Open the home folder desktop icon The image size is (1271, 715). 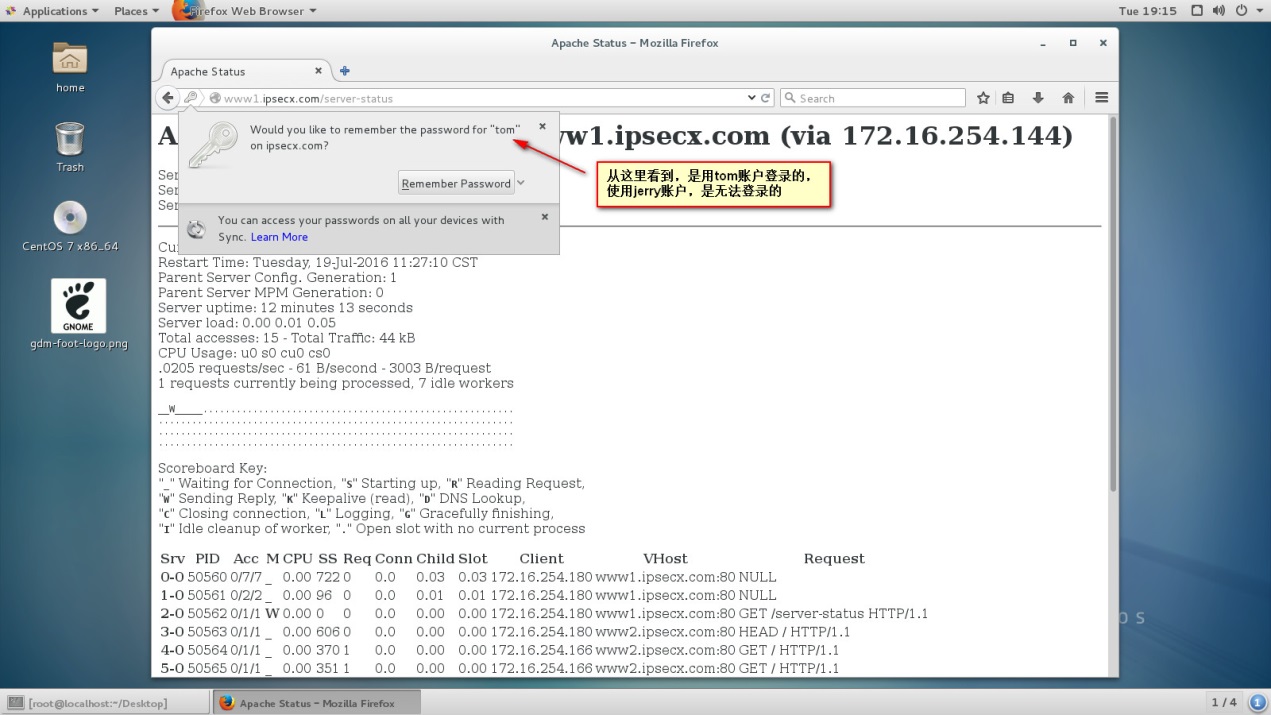[x=70, y=66]
